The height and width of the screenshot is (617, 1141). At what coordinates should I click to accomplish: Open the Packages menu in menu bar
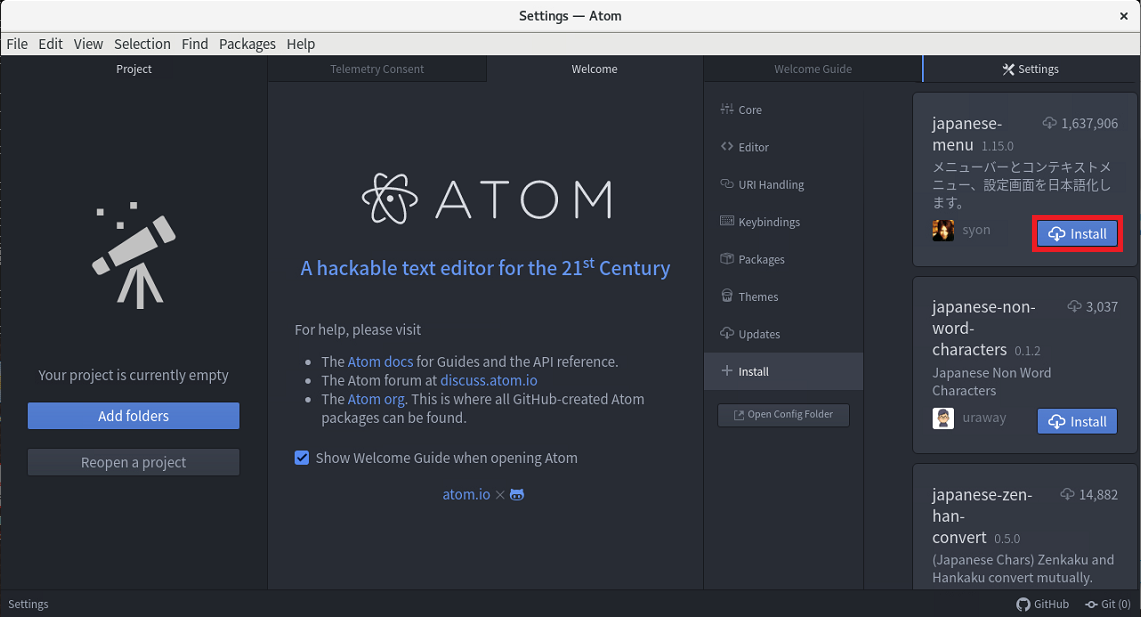(247, 44)
